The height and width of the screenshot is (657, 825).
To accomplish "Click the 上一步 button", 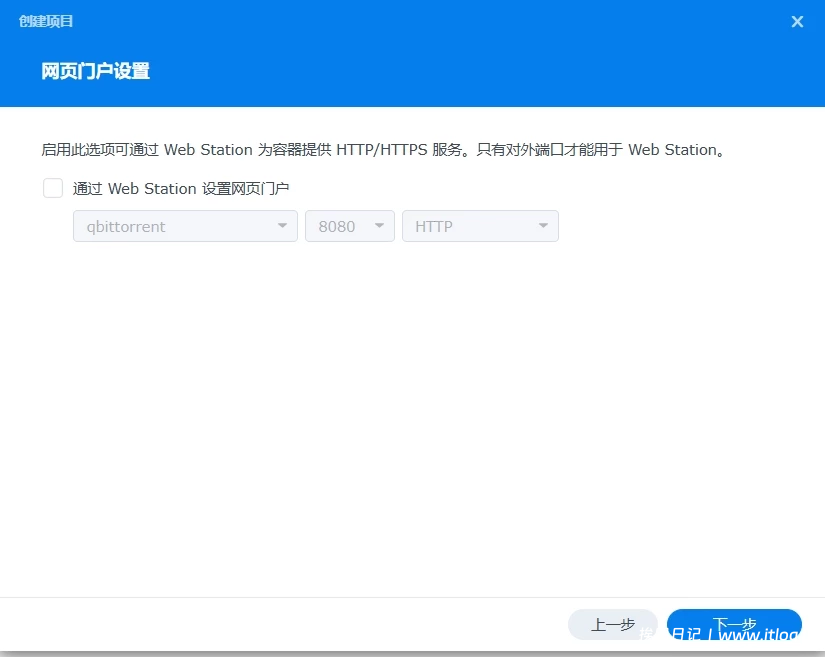I will (612, 624).
